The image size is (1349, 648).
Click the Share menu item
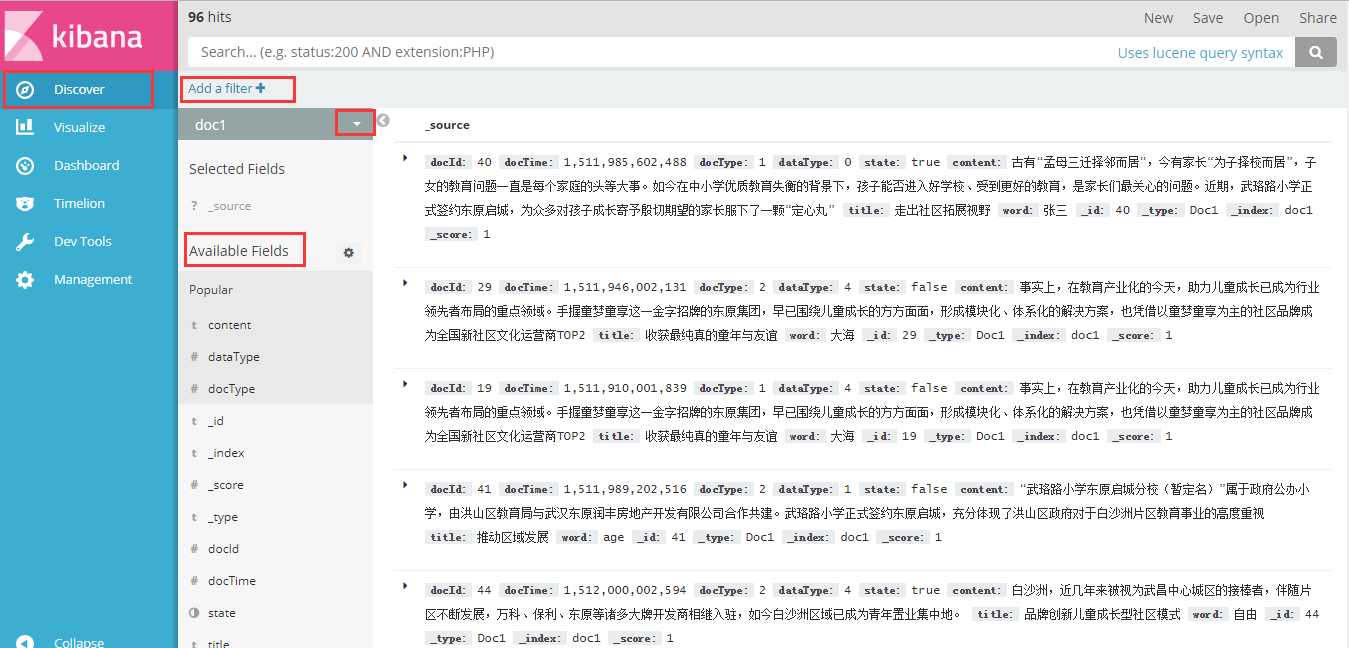1318,17
